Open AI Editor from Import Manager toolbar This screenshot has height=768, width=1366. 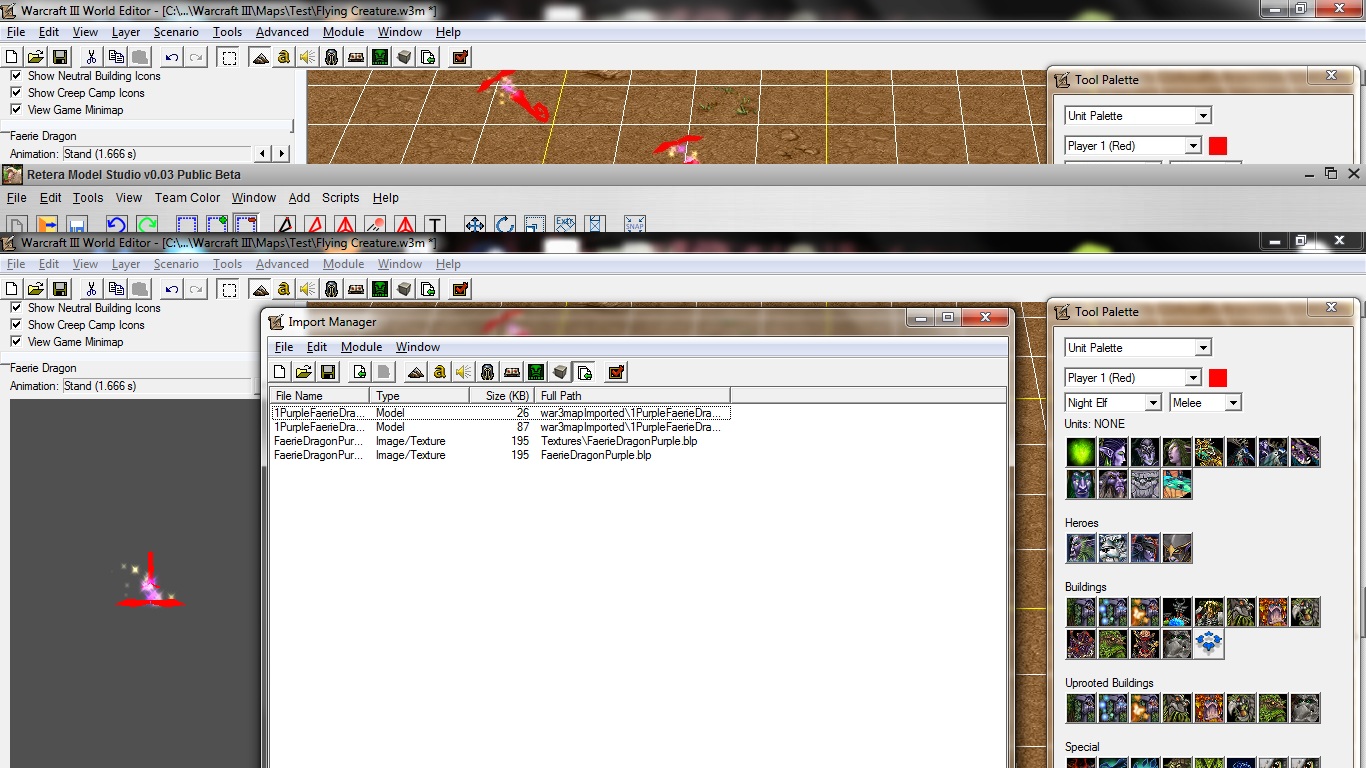(536, 372)
